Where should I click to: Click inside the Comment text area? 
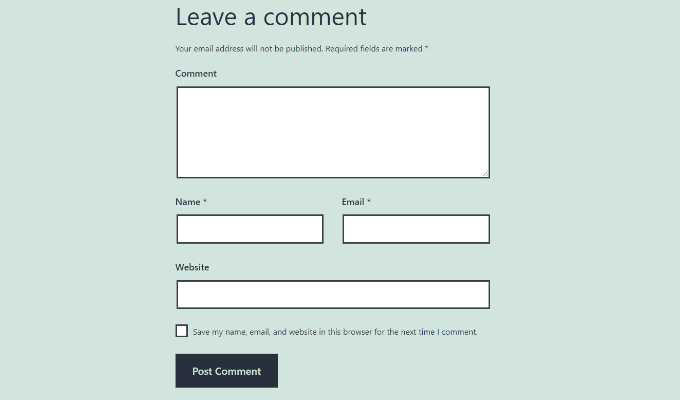pyautogui.click(x=333, y=132)
